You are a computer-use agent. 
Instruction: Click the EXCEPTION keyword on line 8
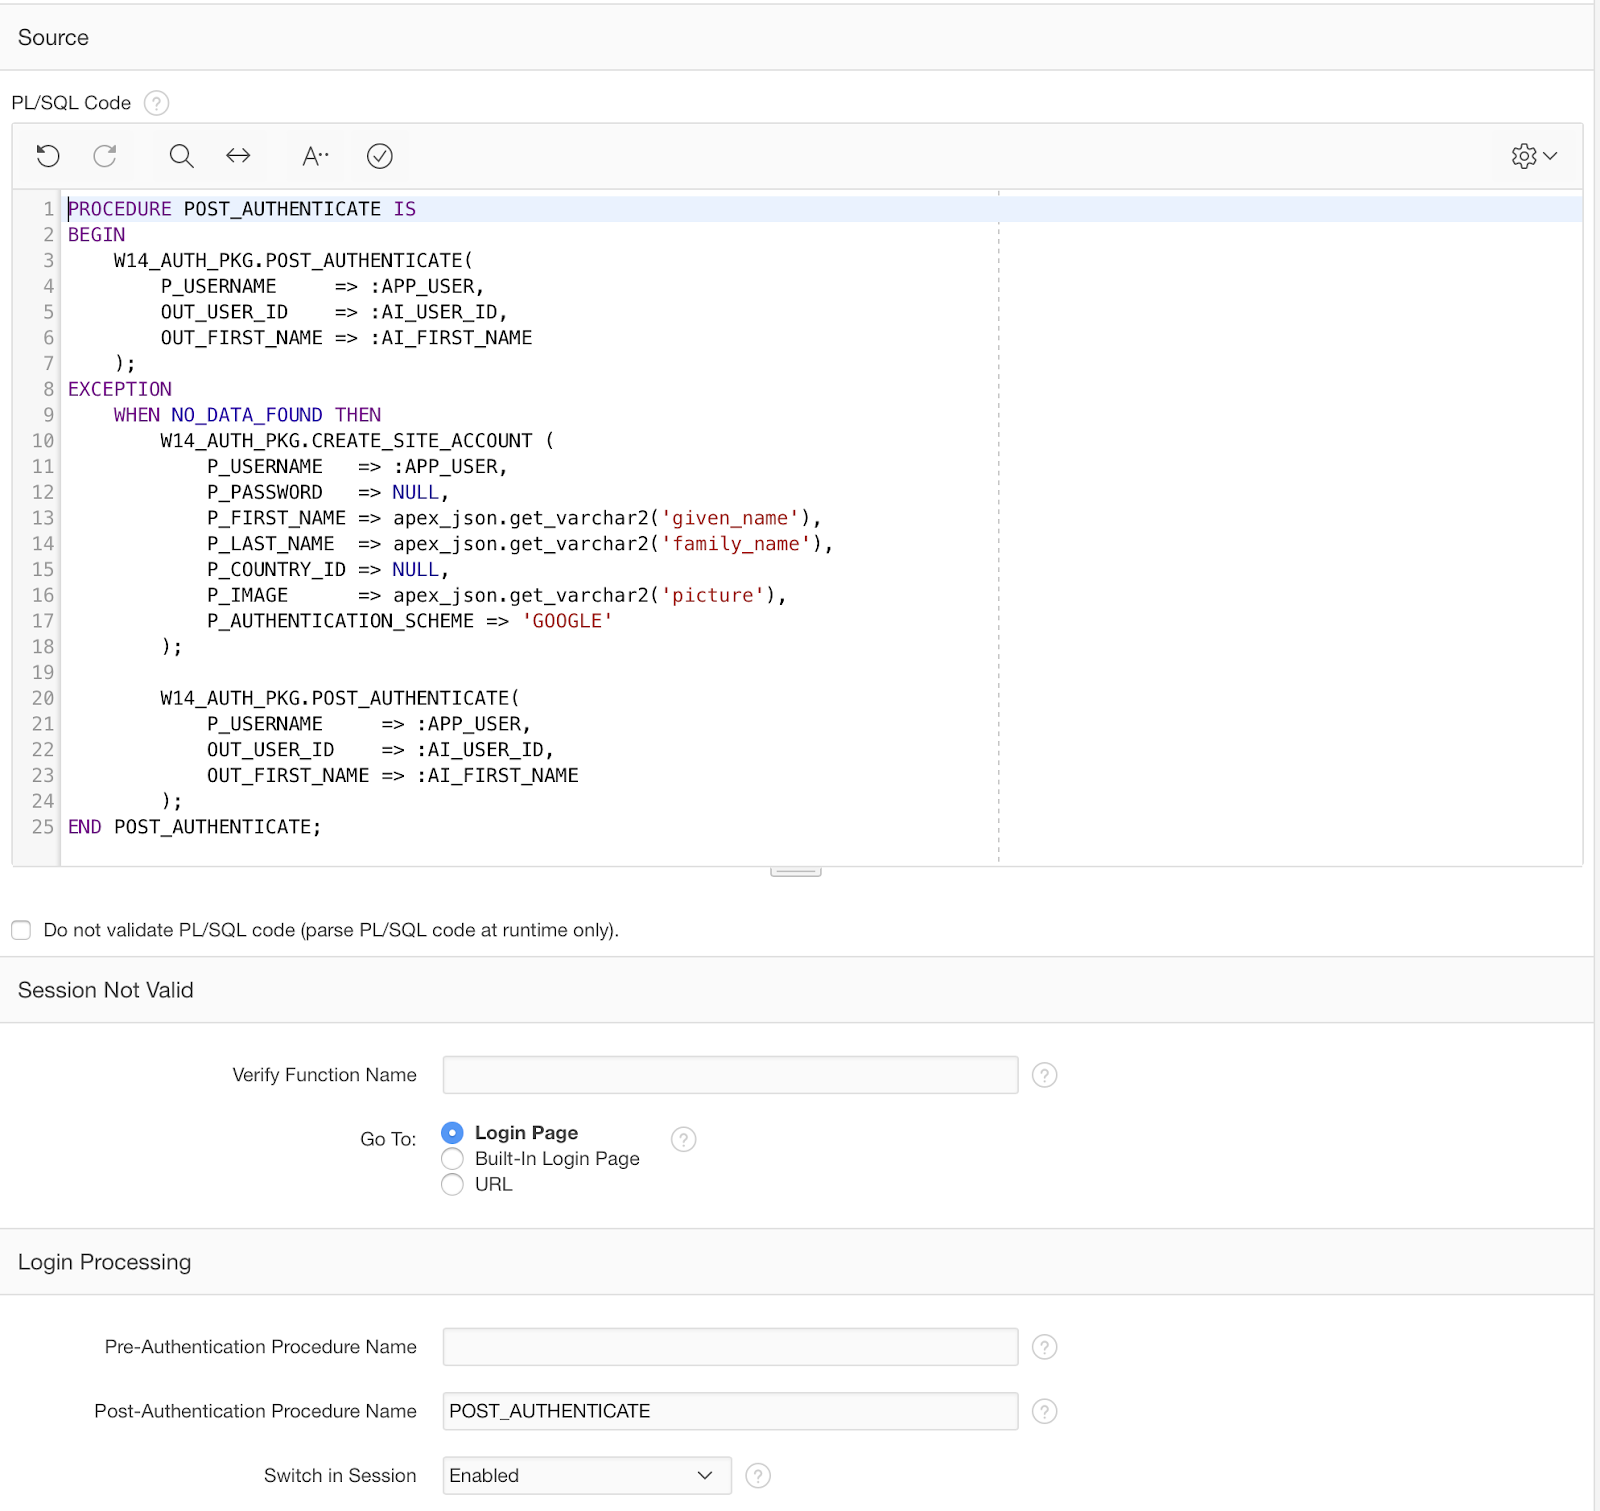(x=120, y=389)
